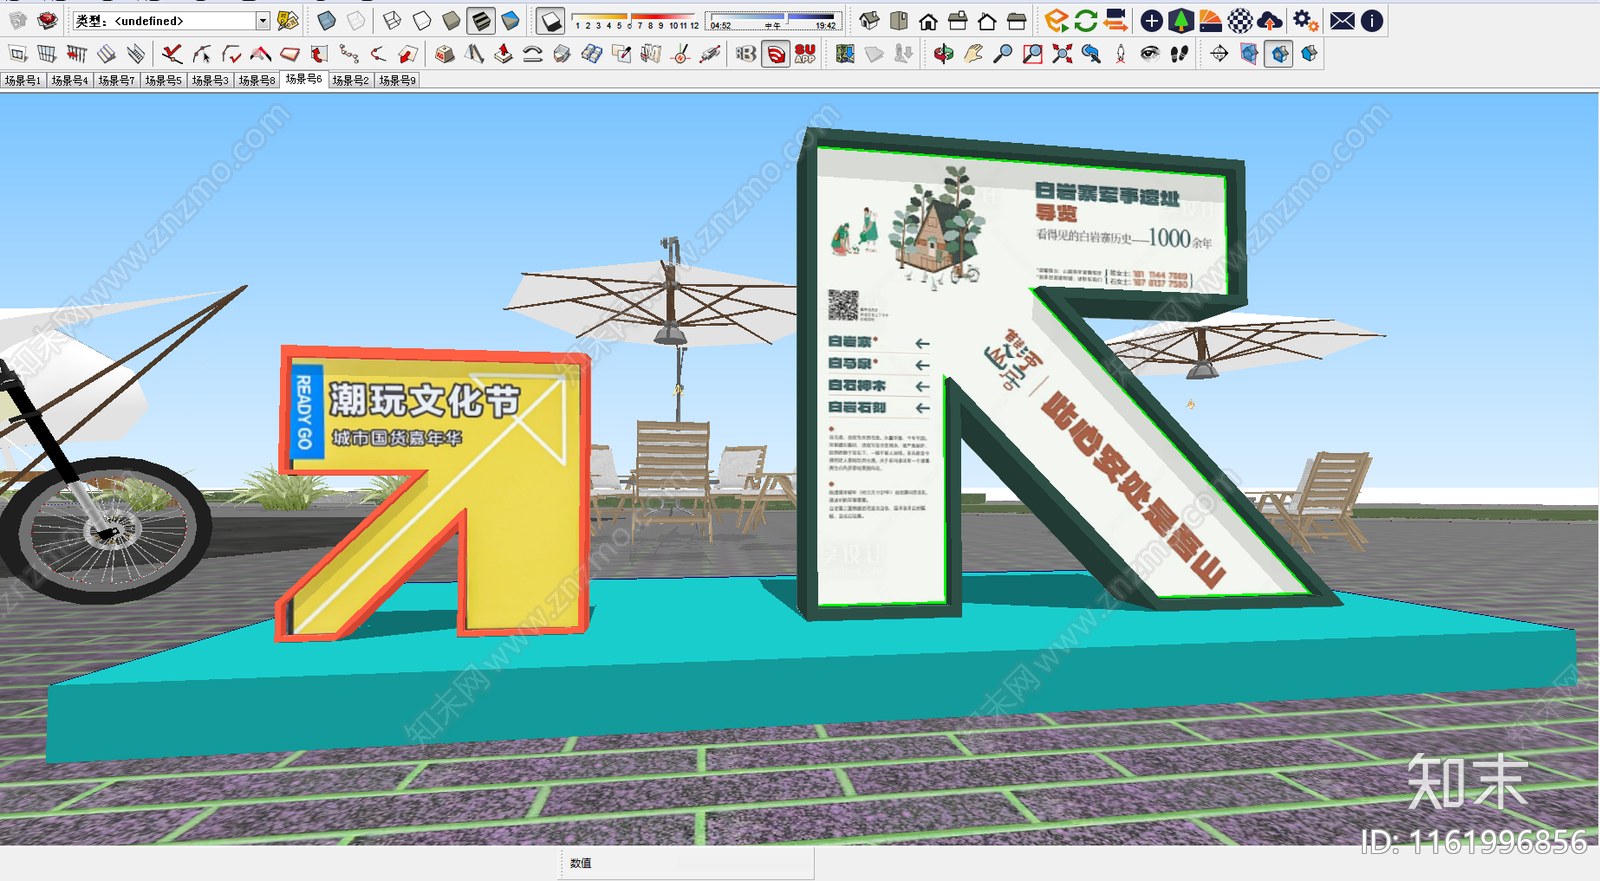Open Enscape material editor swatch icon
The width and height of the screenshot is (1600, 881).
[1210, 20]
